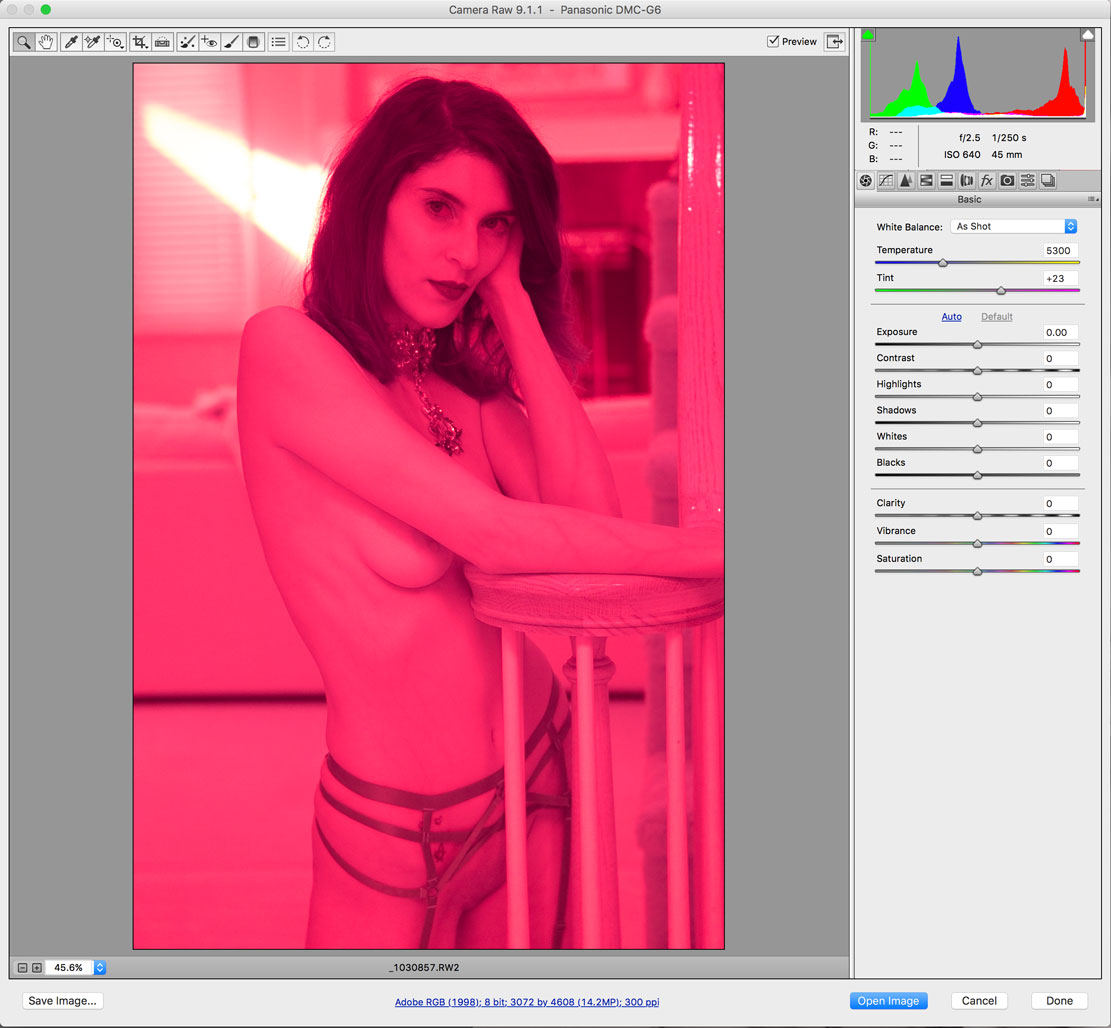
Task: Pick the White Balance eyedropper tool
Action: (71, 42)
